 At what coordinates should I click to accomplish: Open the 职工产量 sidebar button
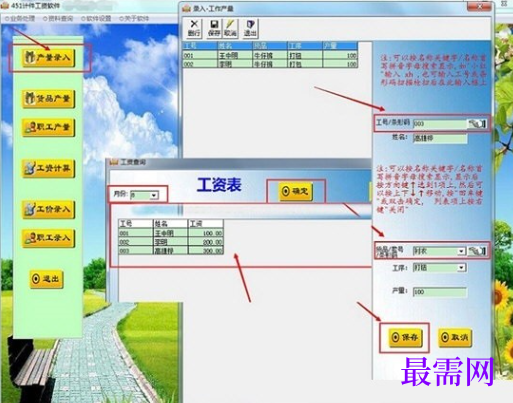(x=48, y=127)
